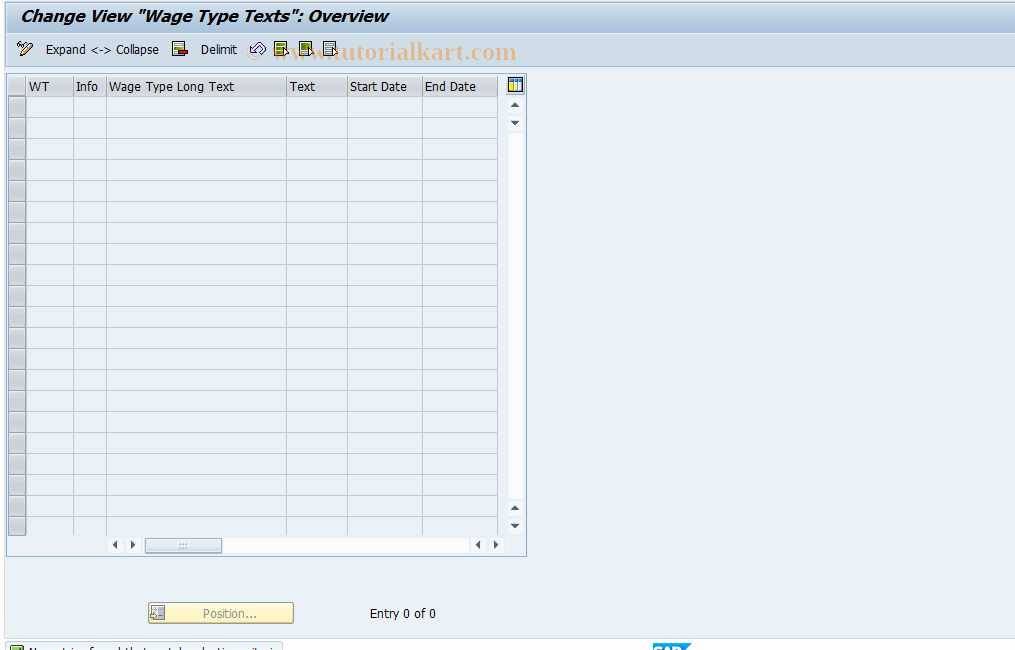The width and height of the screenshot is (1015, 650).
Task: Click the first row Wage Type Long Text cell
Action: point(196,107)
